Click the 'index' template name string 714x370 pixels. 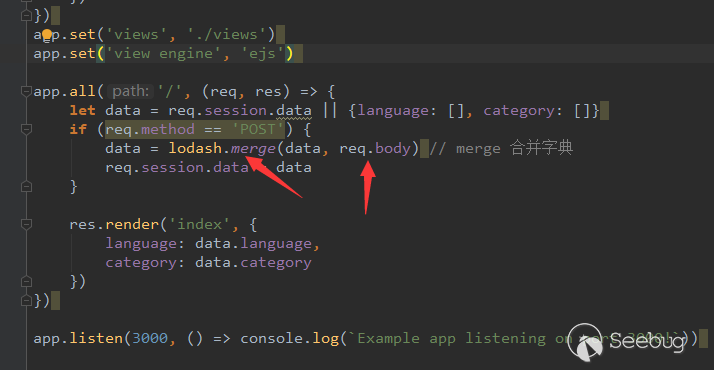click(x=199, y=224)
